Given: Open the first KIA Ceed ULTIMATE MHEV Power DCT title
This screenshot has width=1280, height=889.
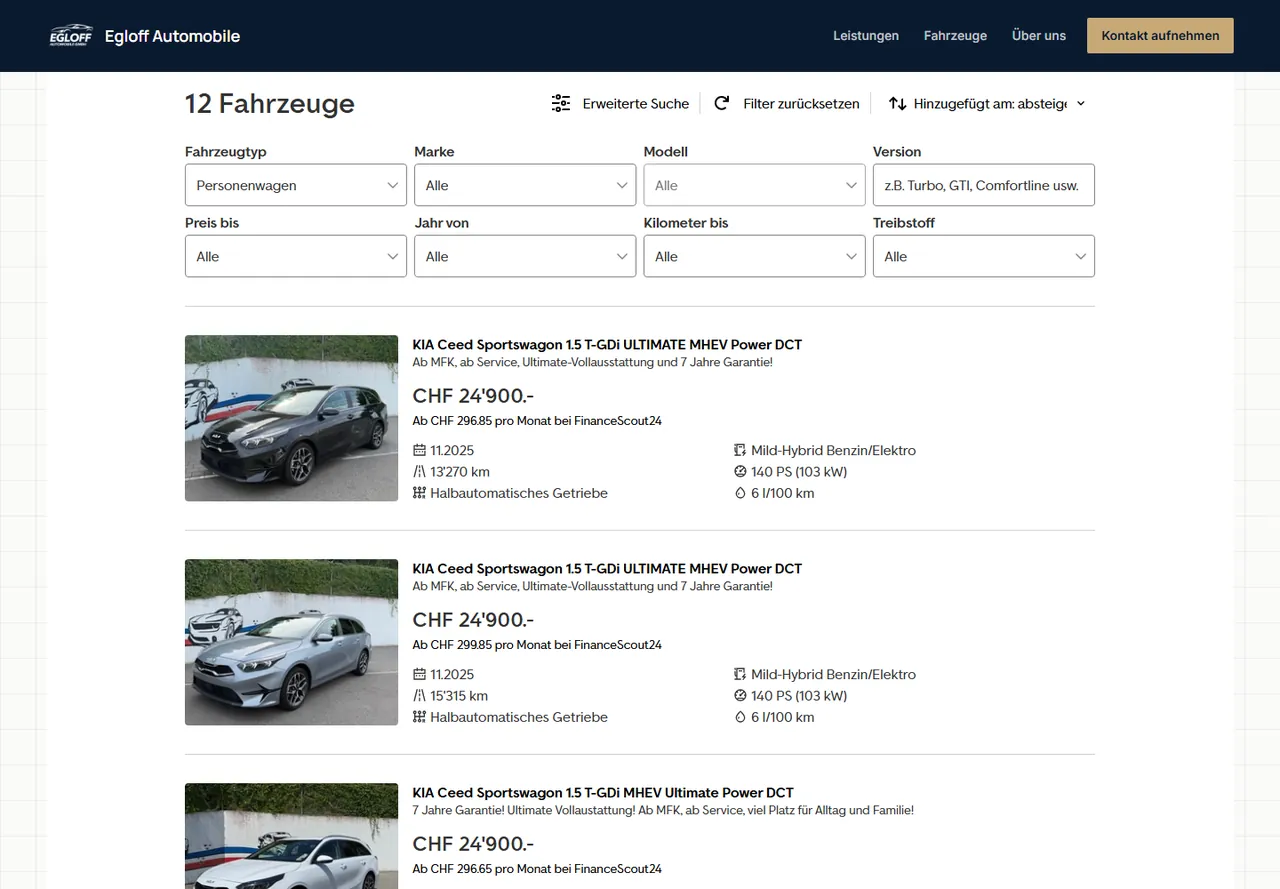Looking at the screenshot, I should click(607, 345).
